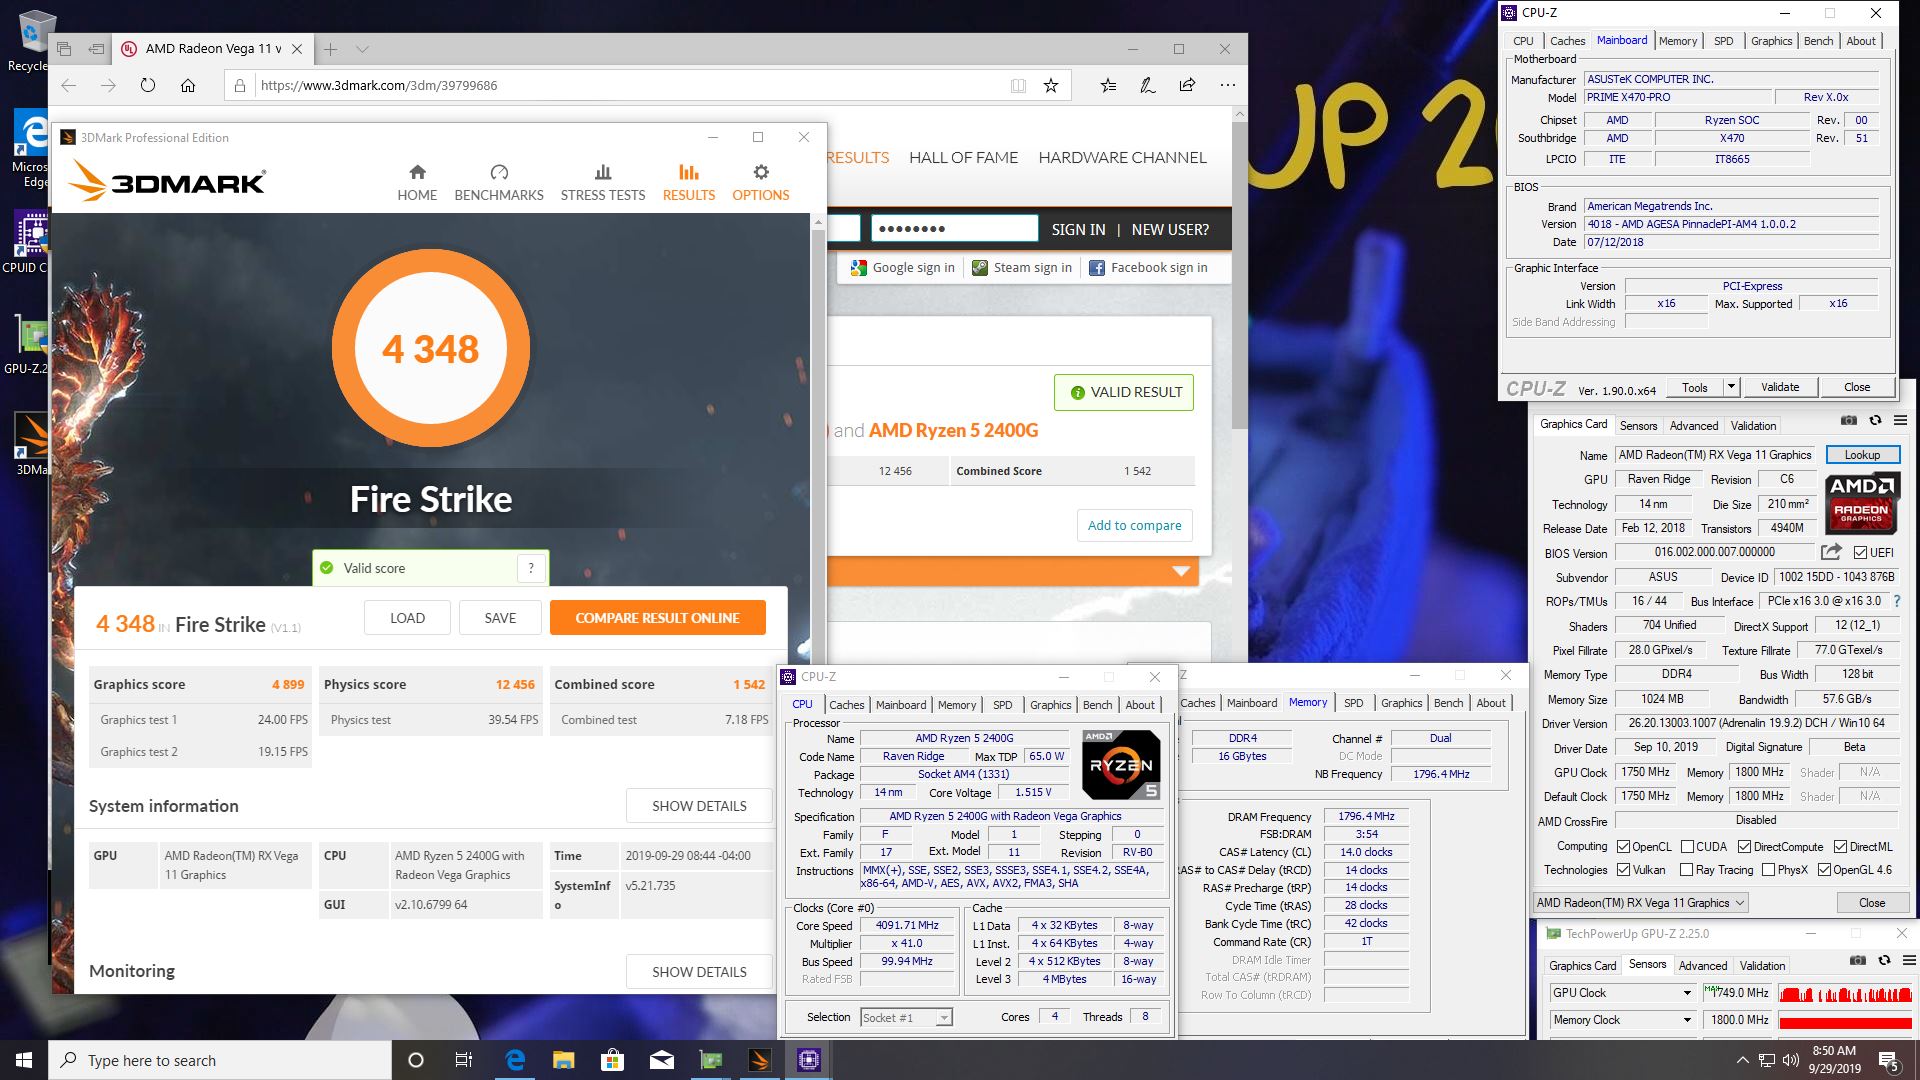
Task: Open the CPU-Z Tools dropdown arrow
Action: pos(1731,387)
